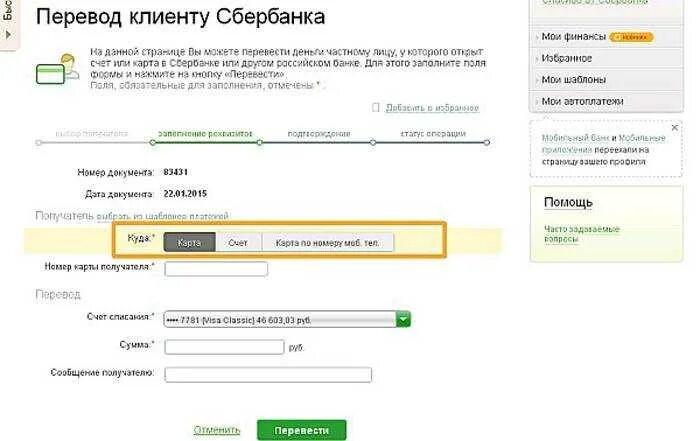Open 'Мои финансы' sidebar item

pos(573,37)
